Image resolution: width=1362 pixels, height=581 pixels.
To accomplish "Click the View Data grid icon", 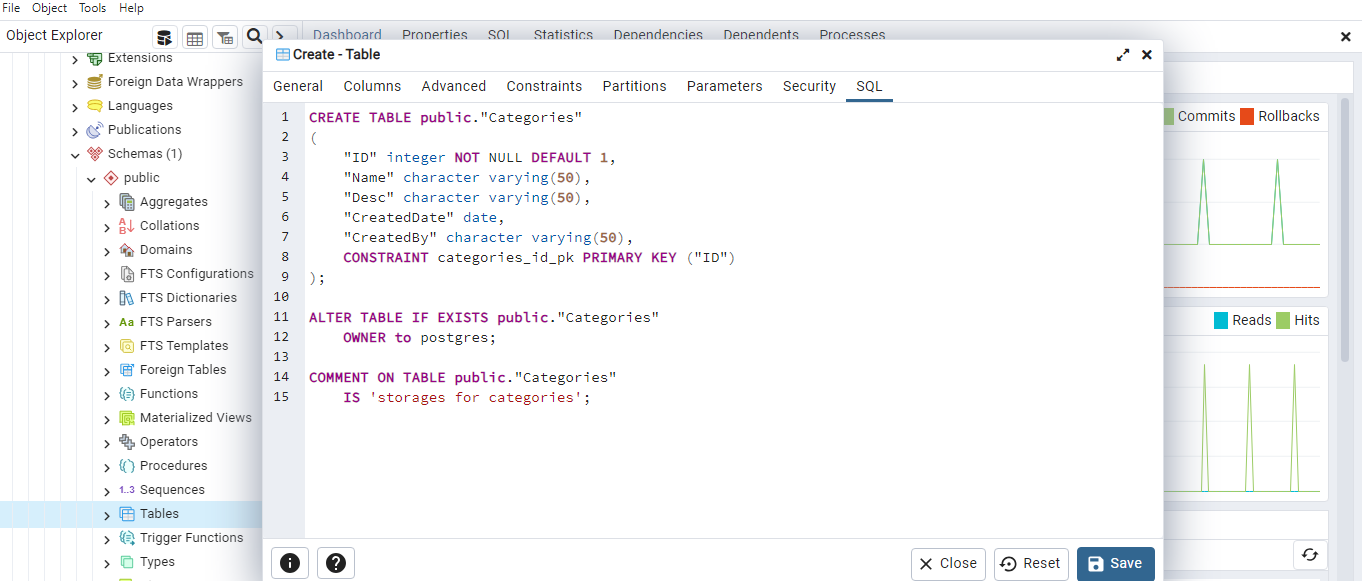I will coord(195,37).
